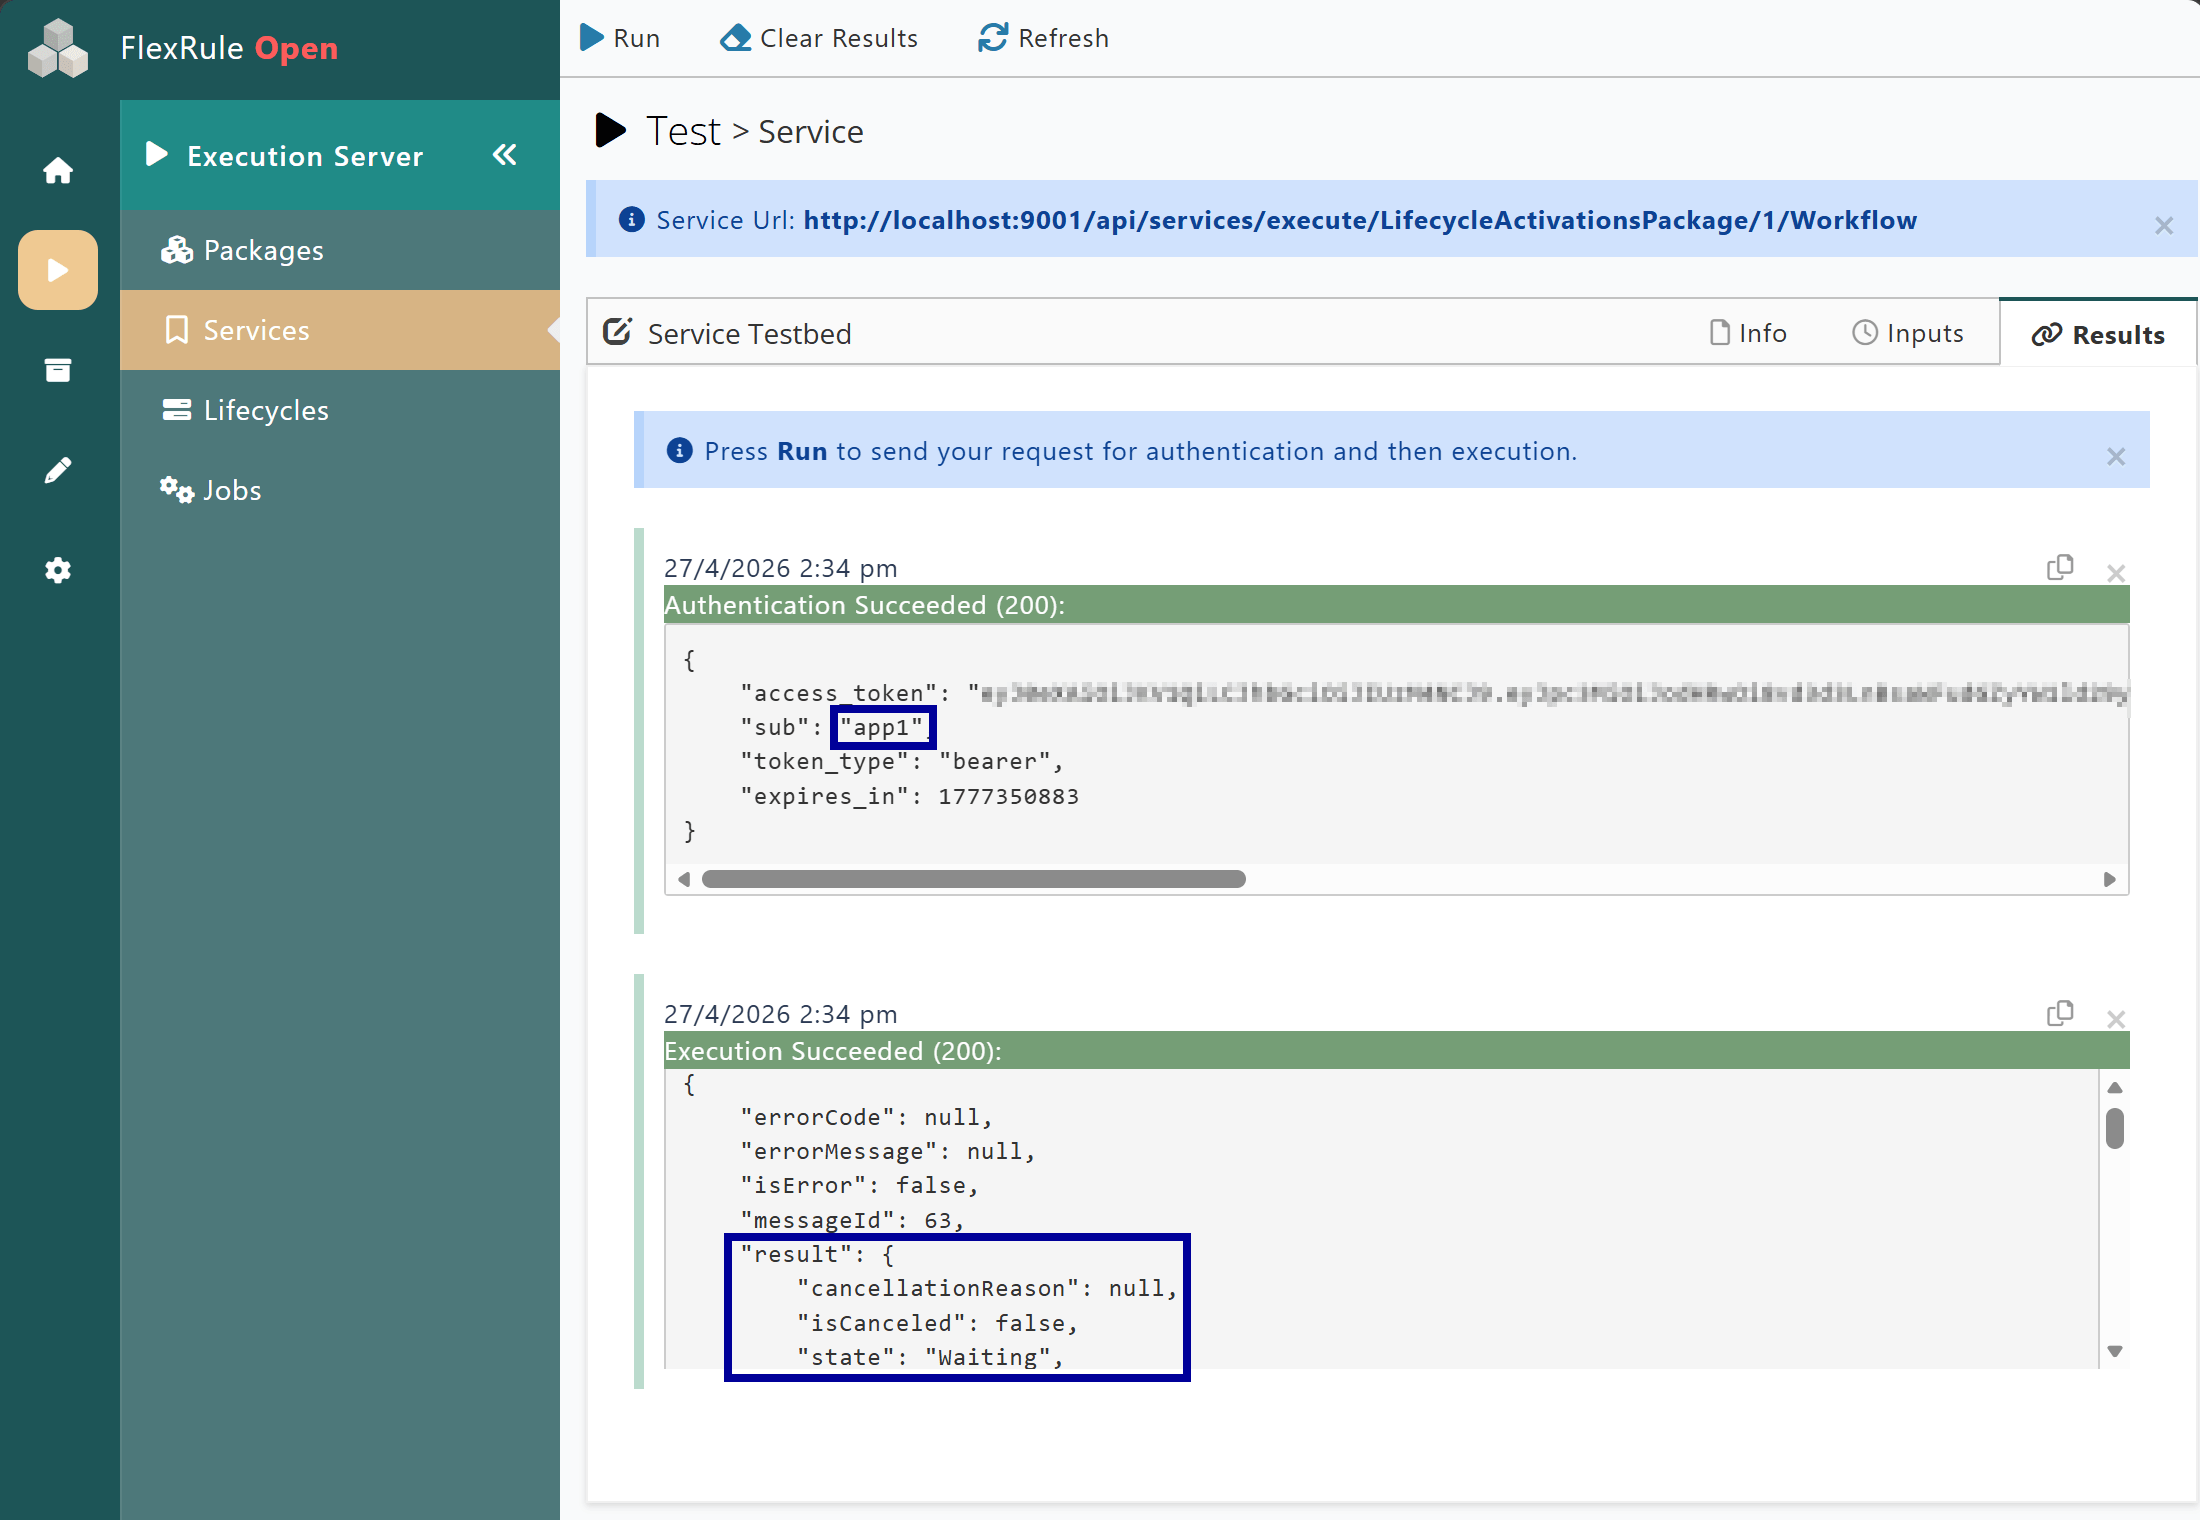The height and width of the screenshot is (1520, 2200).
Task: Copy the Authentication Succeeded result
Action: coord(2060,567)
